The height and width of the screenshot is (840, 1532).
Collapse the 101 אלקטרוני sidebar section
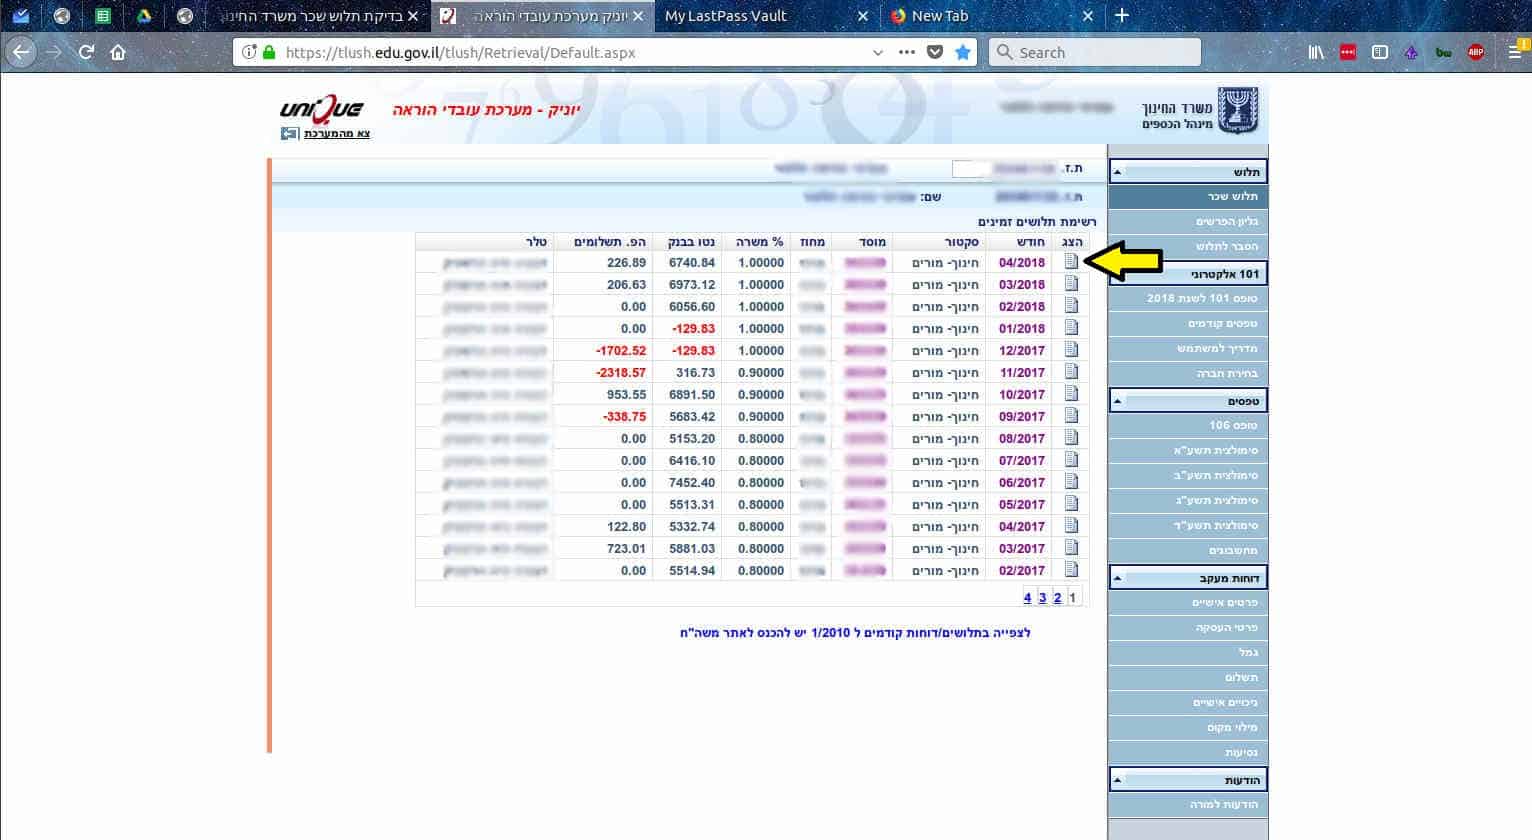coord(1118,274)
